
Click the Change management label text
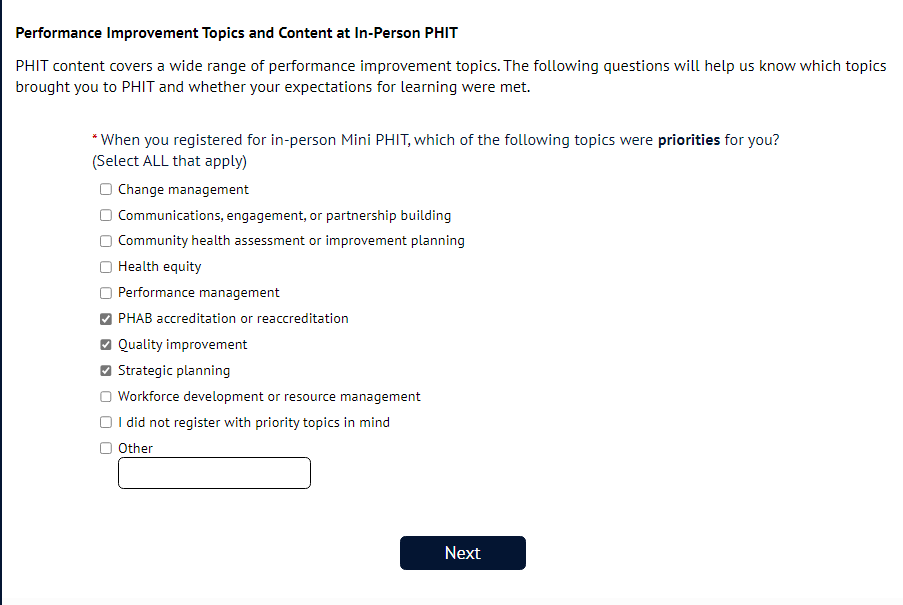183,189
